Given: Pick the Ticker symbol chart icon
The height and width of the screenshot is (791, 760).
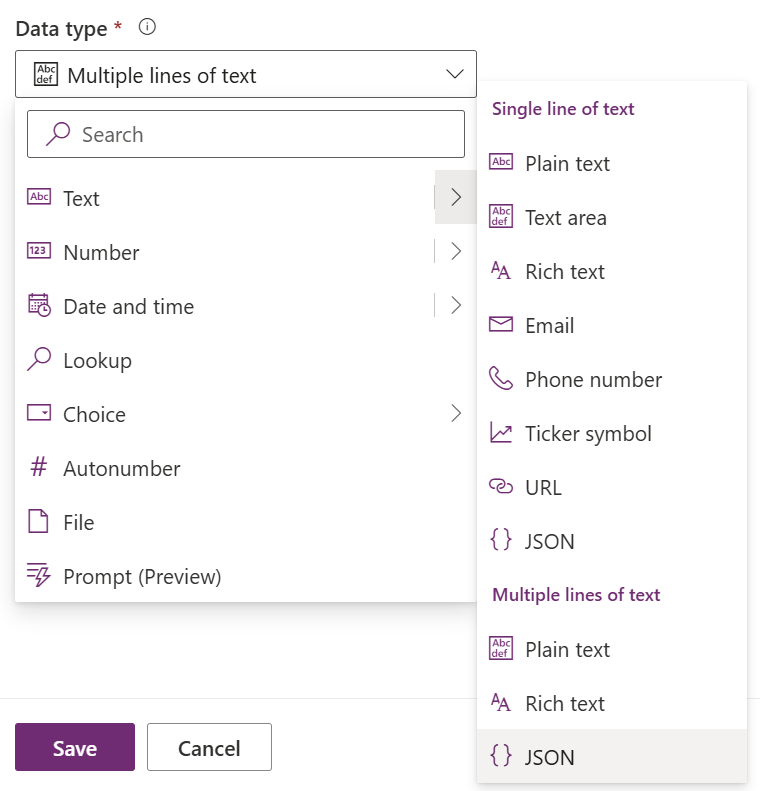Looking at the screenshot, I should click(500, 433).
